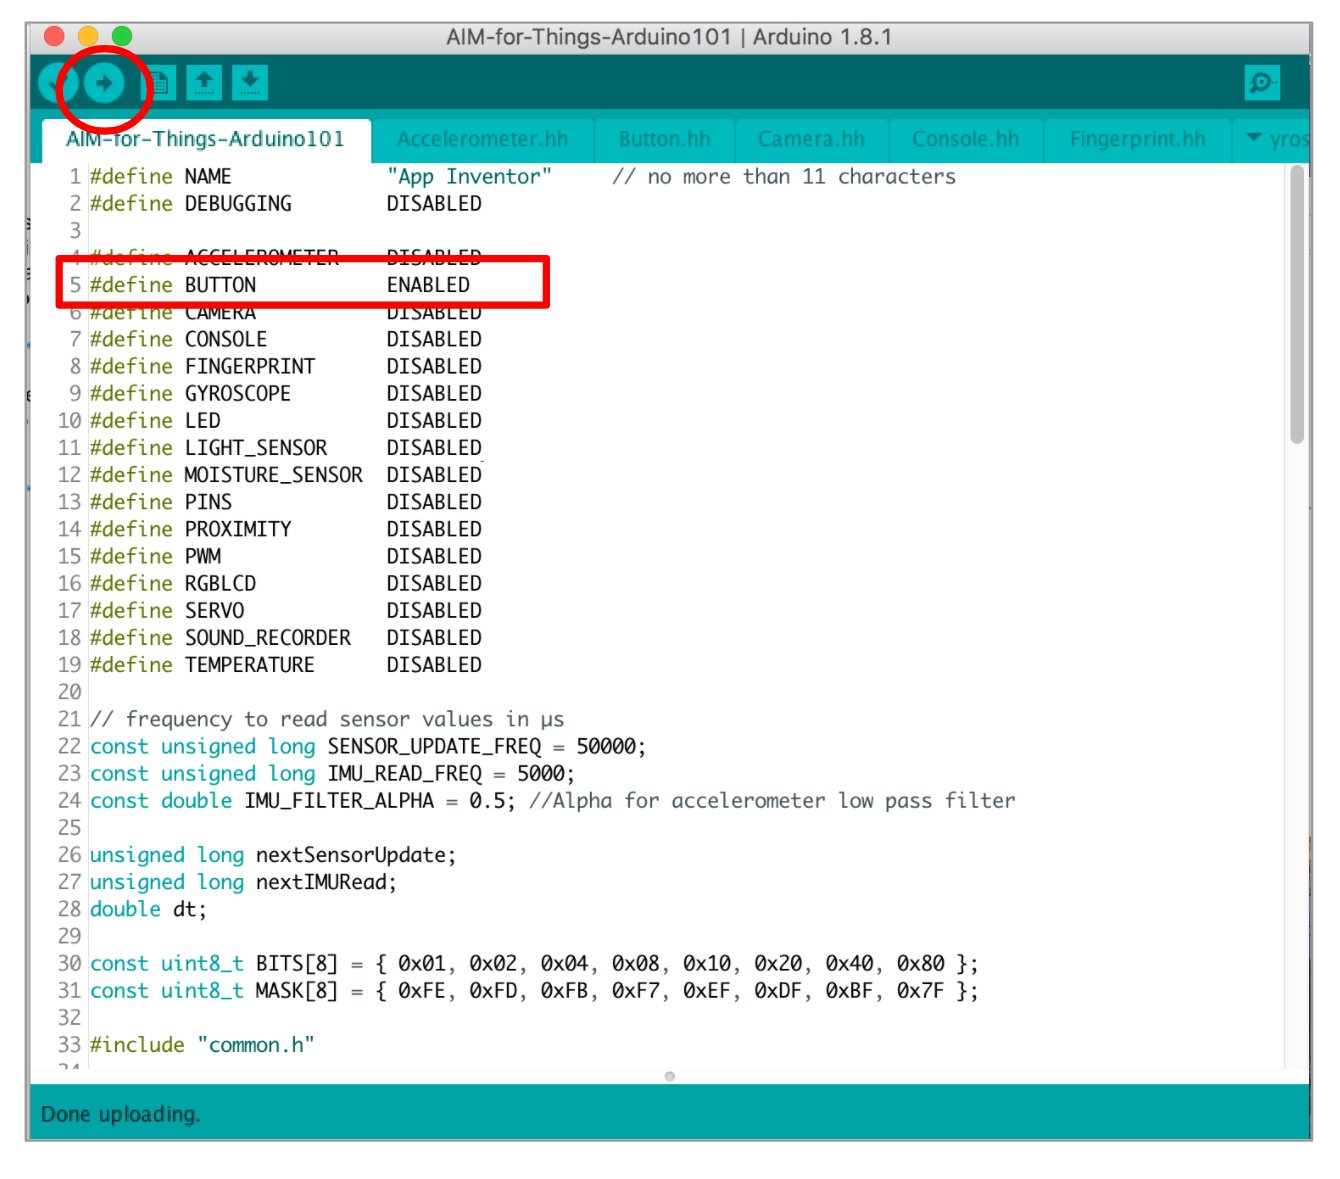Click the "double dt;" declaration

click(148, 909)
